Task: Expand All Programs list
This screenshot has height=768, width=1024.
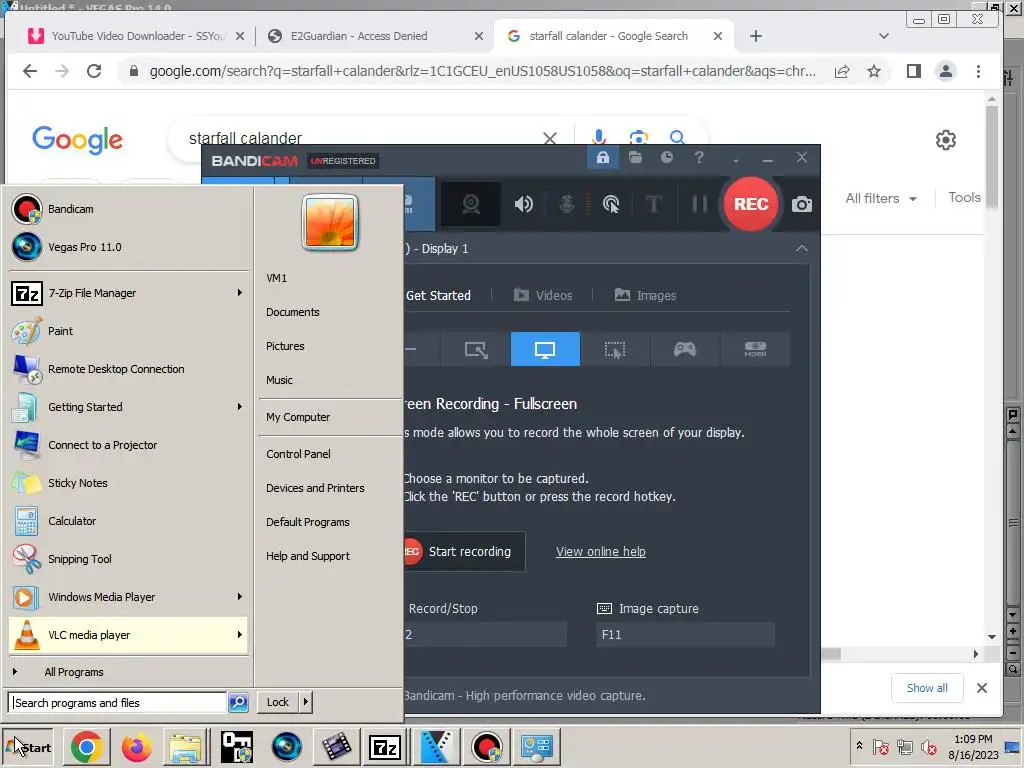Action: (128, 672)
